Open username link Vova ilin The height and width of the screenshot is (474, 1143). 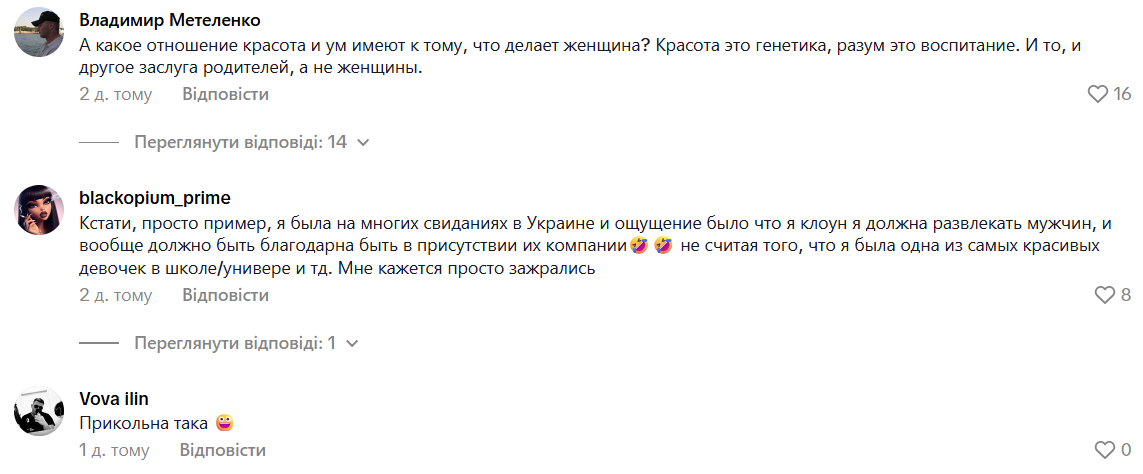[x=113, y=399]
